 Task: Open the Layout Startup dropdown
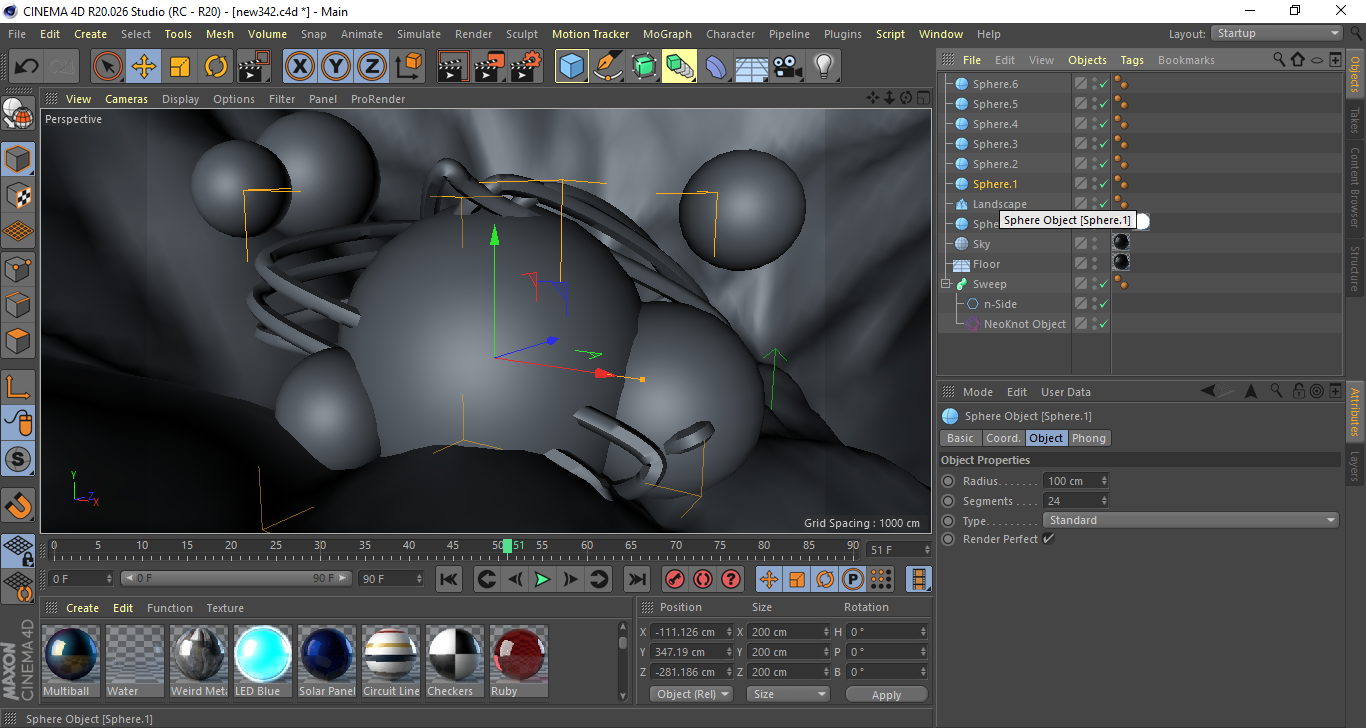pyautogui.click(x=1277, y=33)
